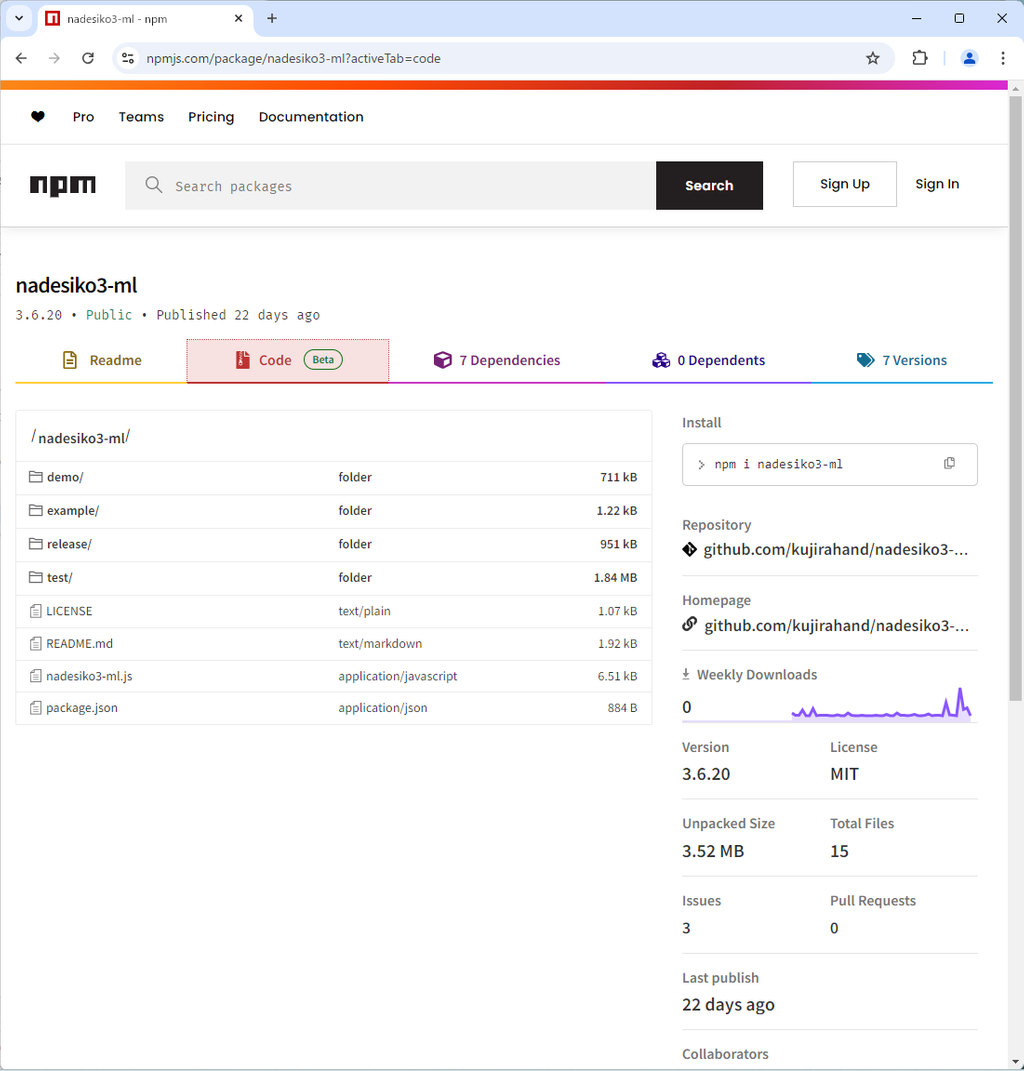Viewport: 1024px width, 1071px height.
Task: Click the heart icon in top navigation
Action: pyautogui.click(x=38, y=117)
